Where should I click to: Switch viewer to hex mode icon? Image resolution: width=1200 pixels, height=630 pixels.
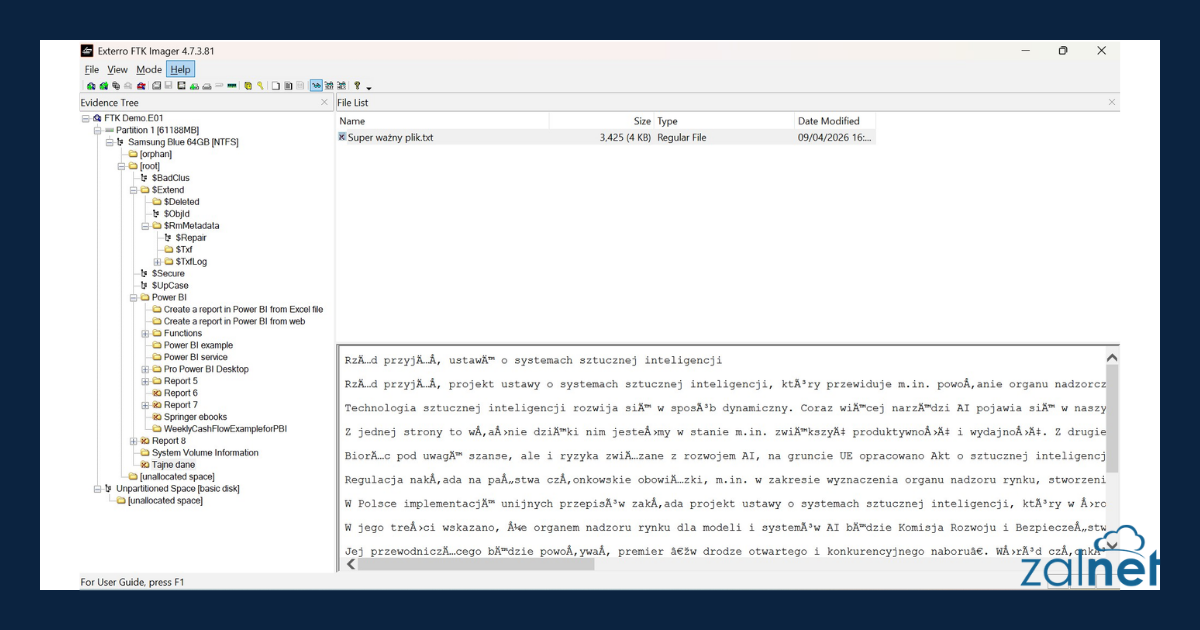click(x=341, y=86)
